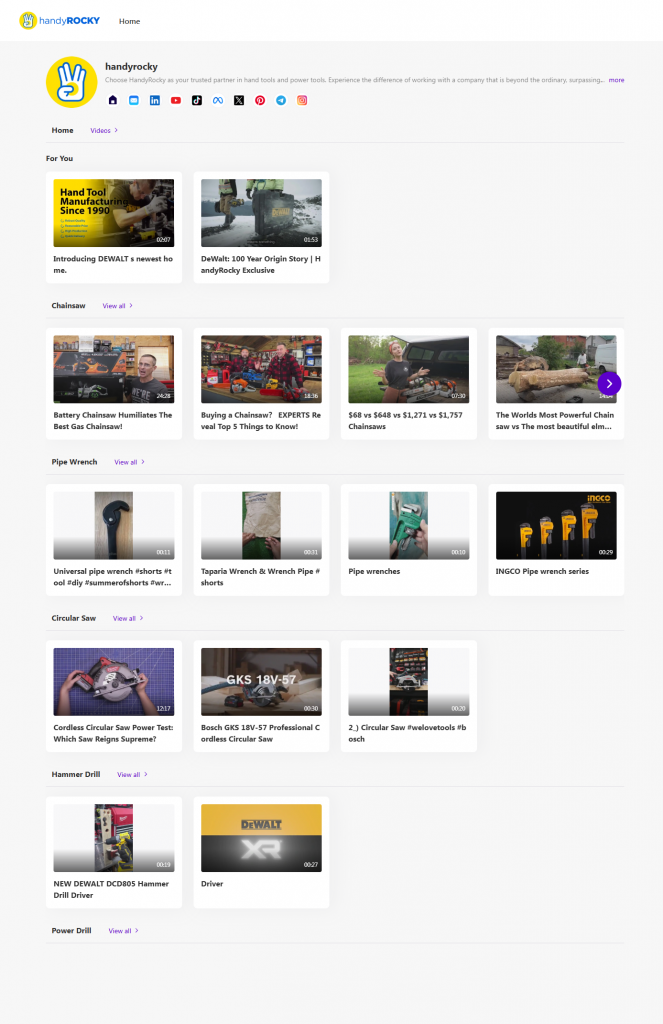
Task: Click the 'Circular Saw' section heading
Action: click(x=74, y=618)
